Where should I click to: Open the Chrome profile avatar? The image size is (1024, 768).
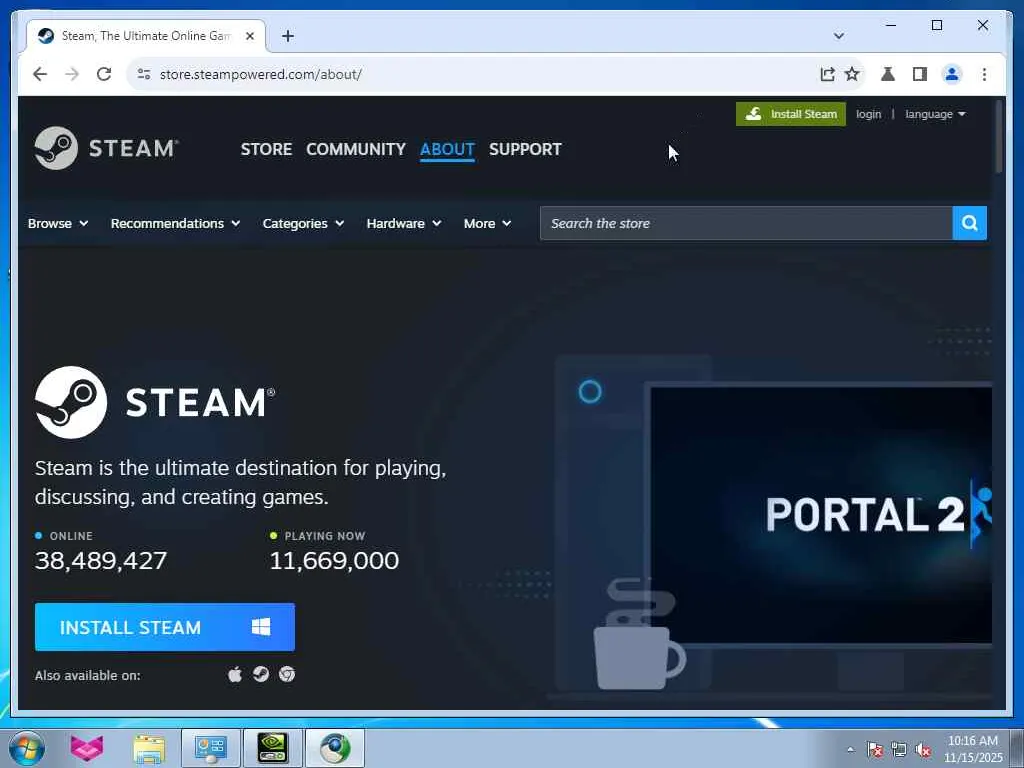point(952,74)
